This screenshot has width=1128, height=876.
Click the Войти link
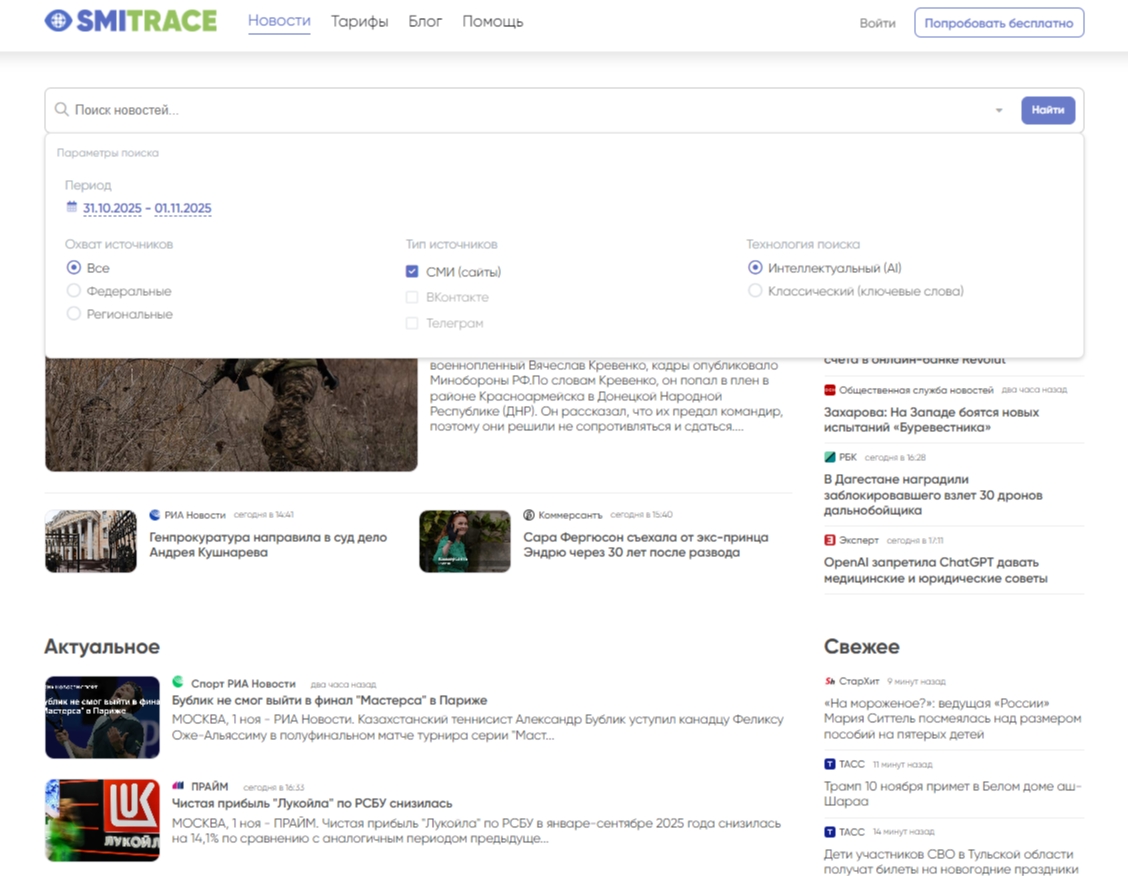click(877, 22)
